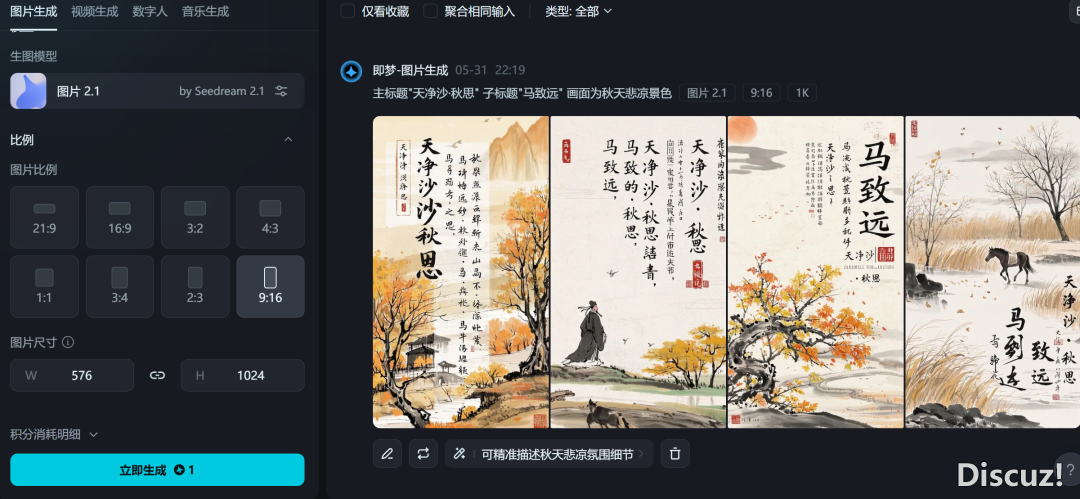Expand 积分消耗明细 details

click(54, 434)
